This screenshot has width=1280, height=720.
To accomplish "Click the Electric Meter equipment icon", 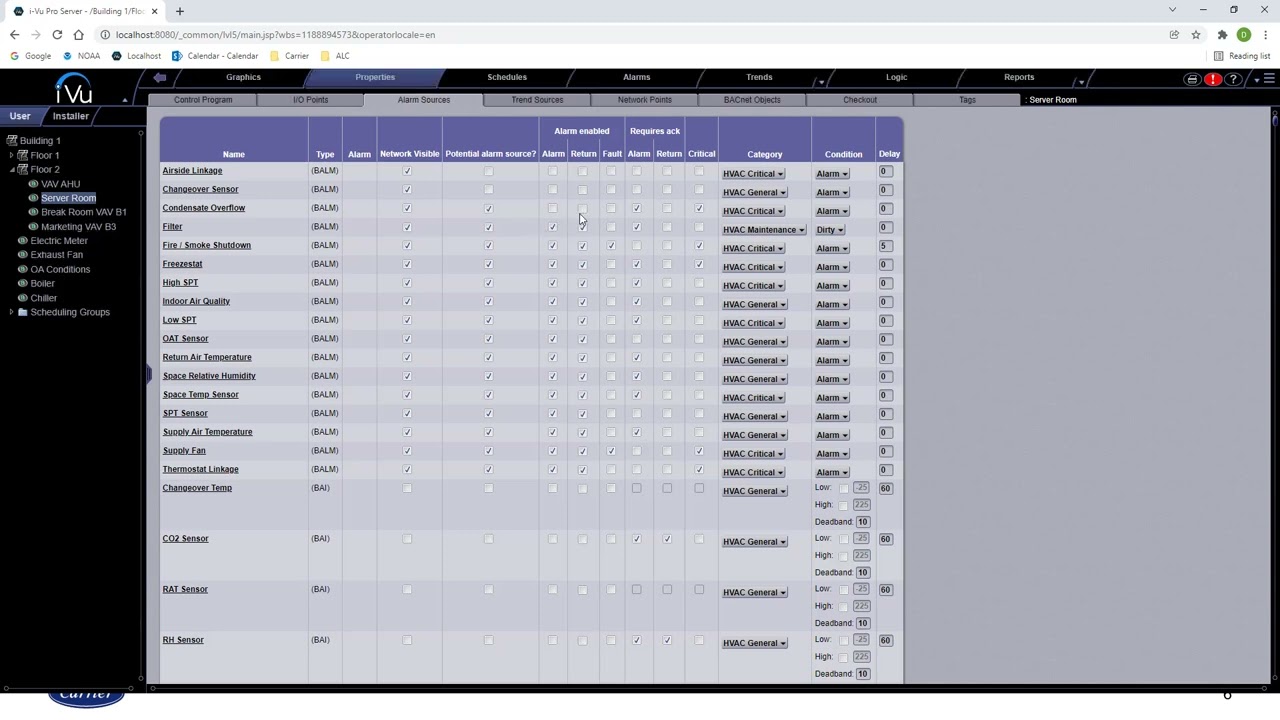I will point(22,241).
